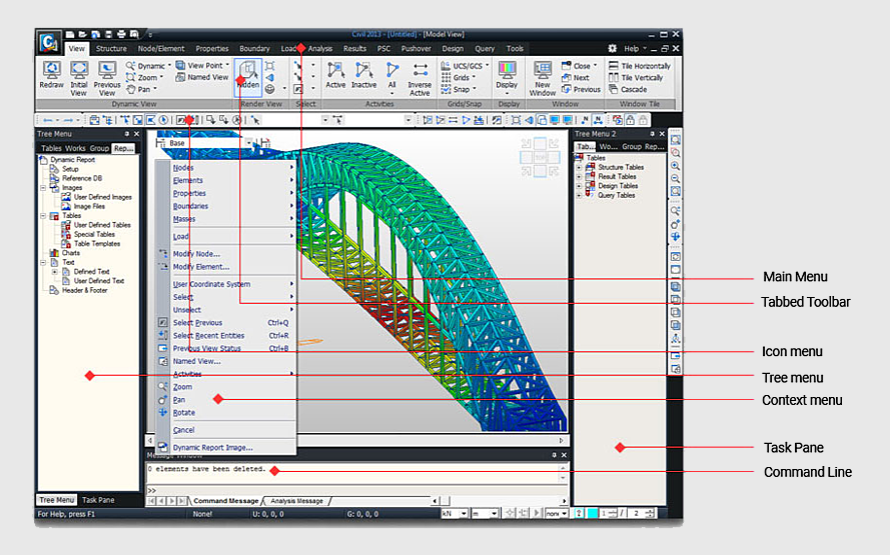Select Header & Footer tree item
The image size is (890, 555).
86,290
